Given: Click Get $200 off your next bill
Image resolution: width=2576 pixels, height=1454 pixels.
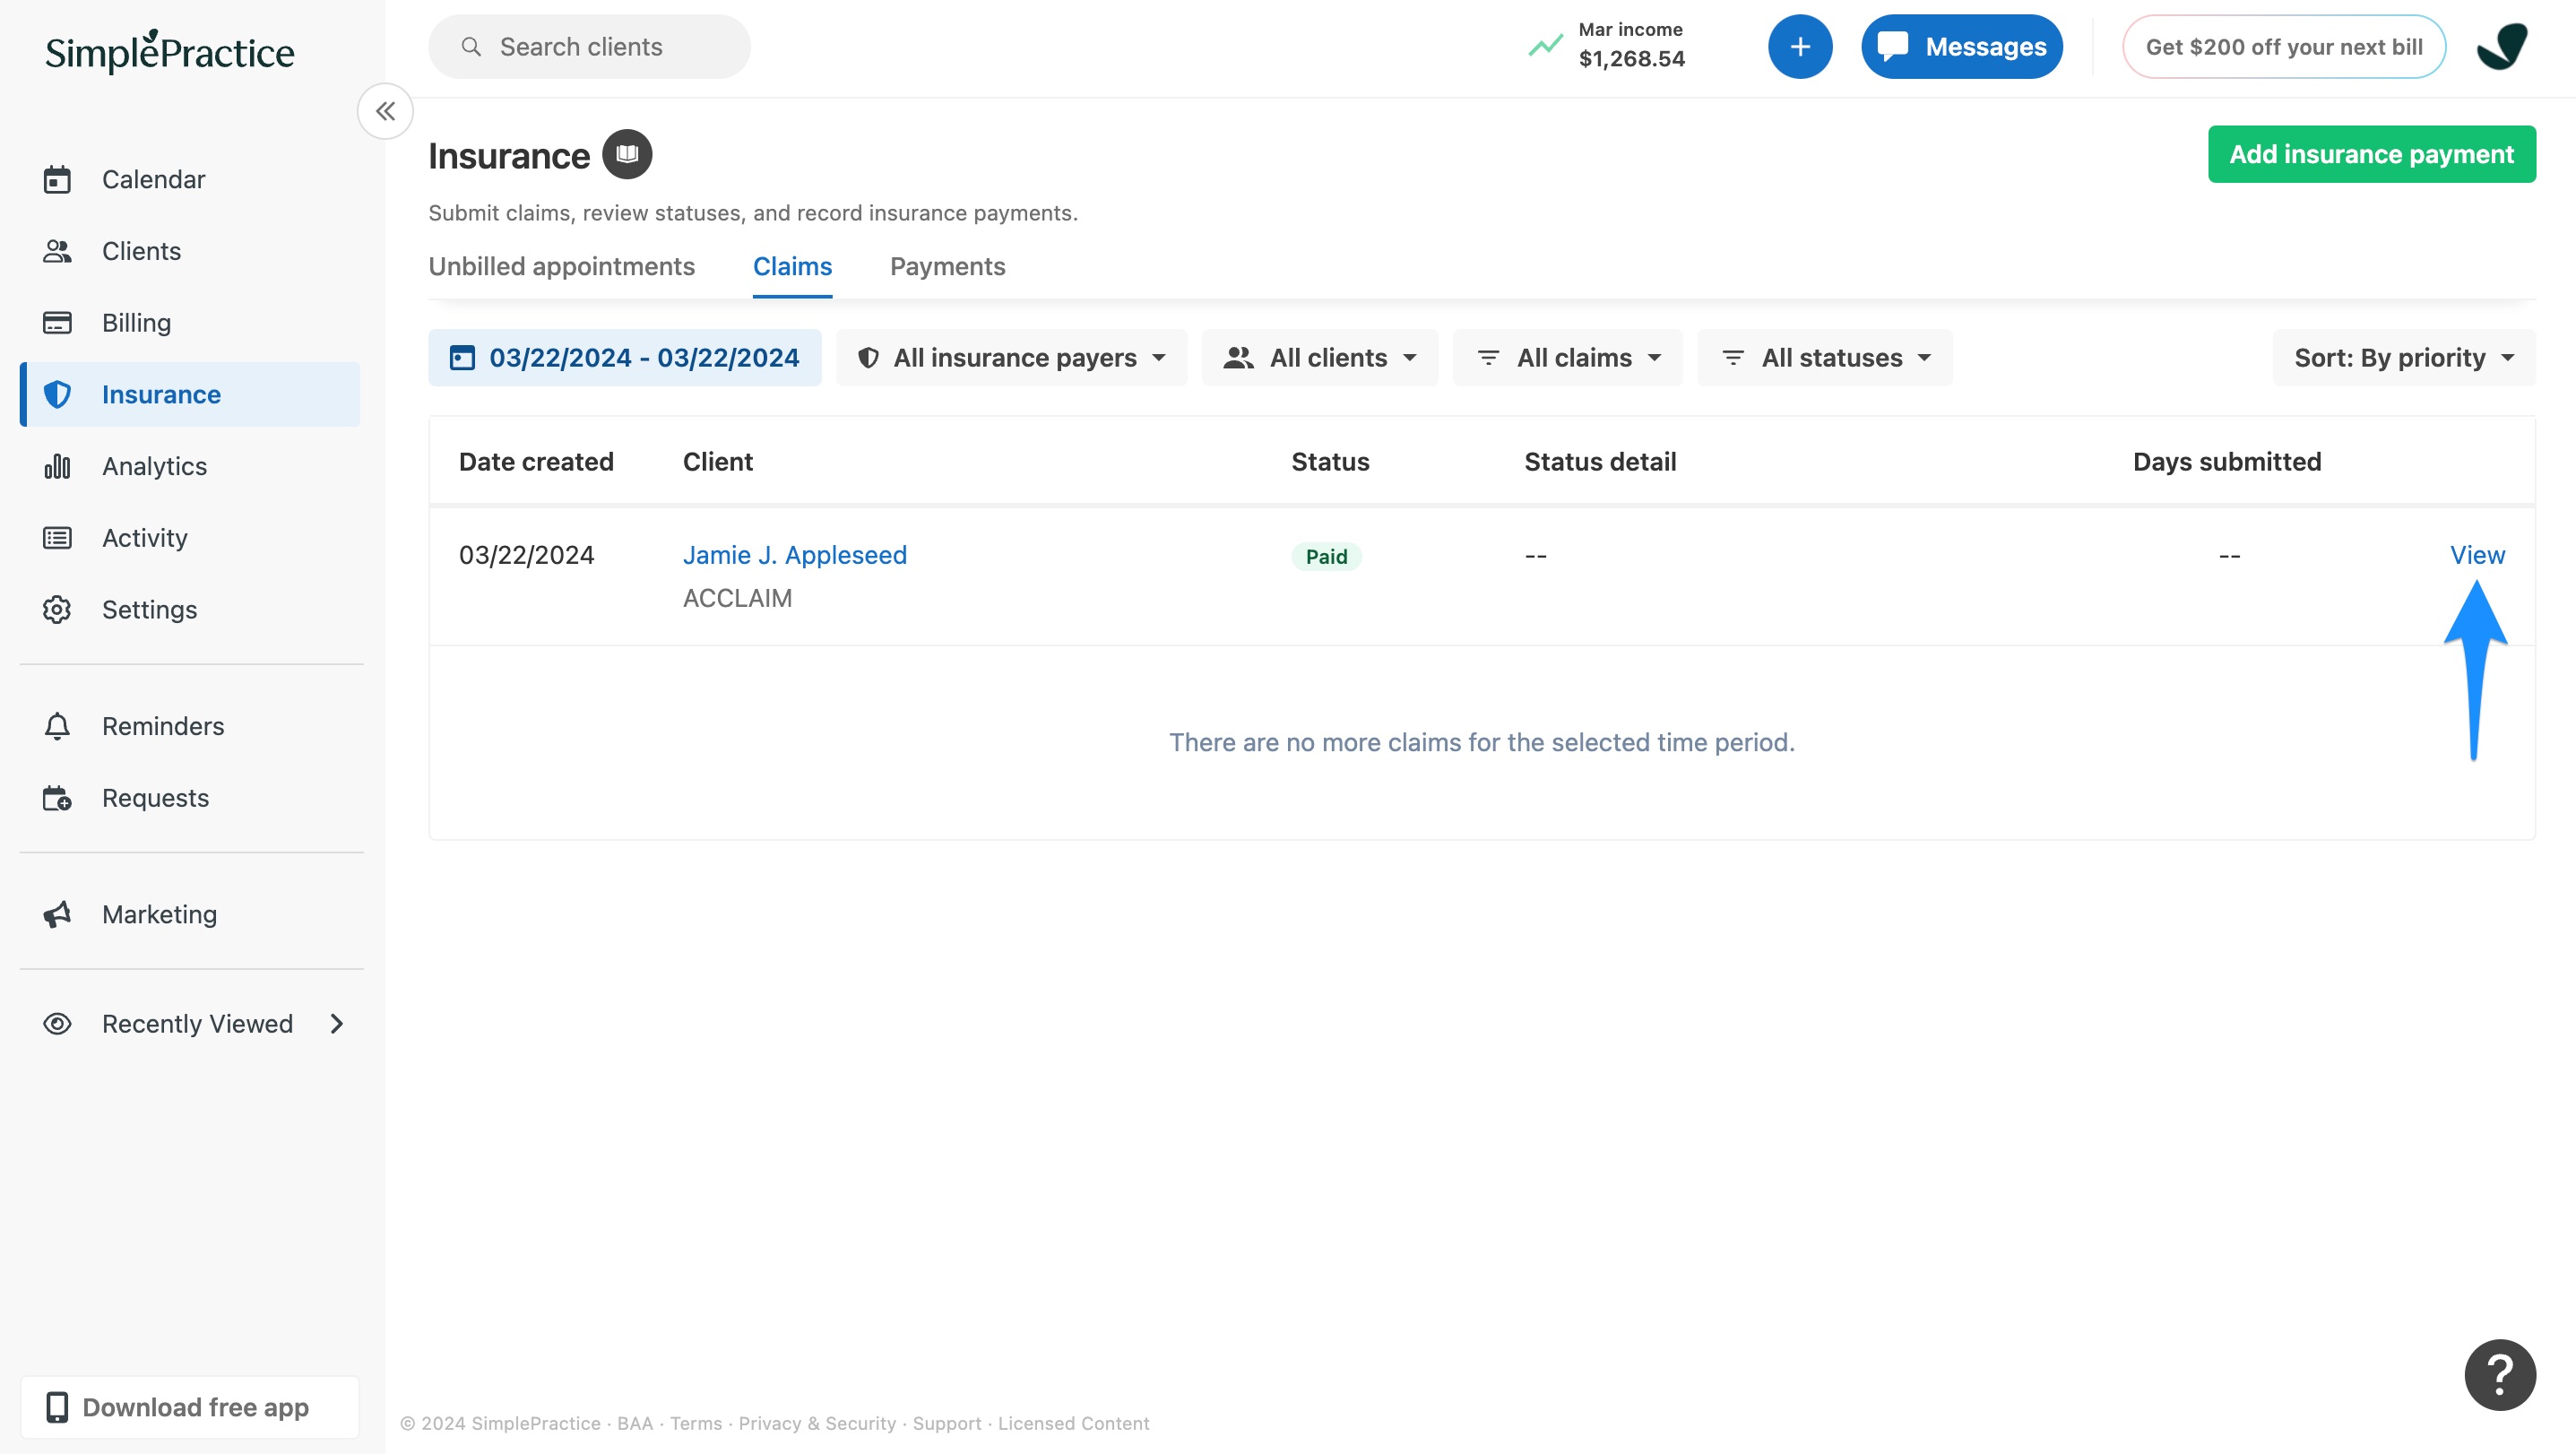Looking at the screenshot, I should click(x=2284, y=46).
